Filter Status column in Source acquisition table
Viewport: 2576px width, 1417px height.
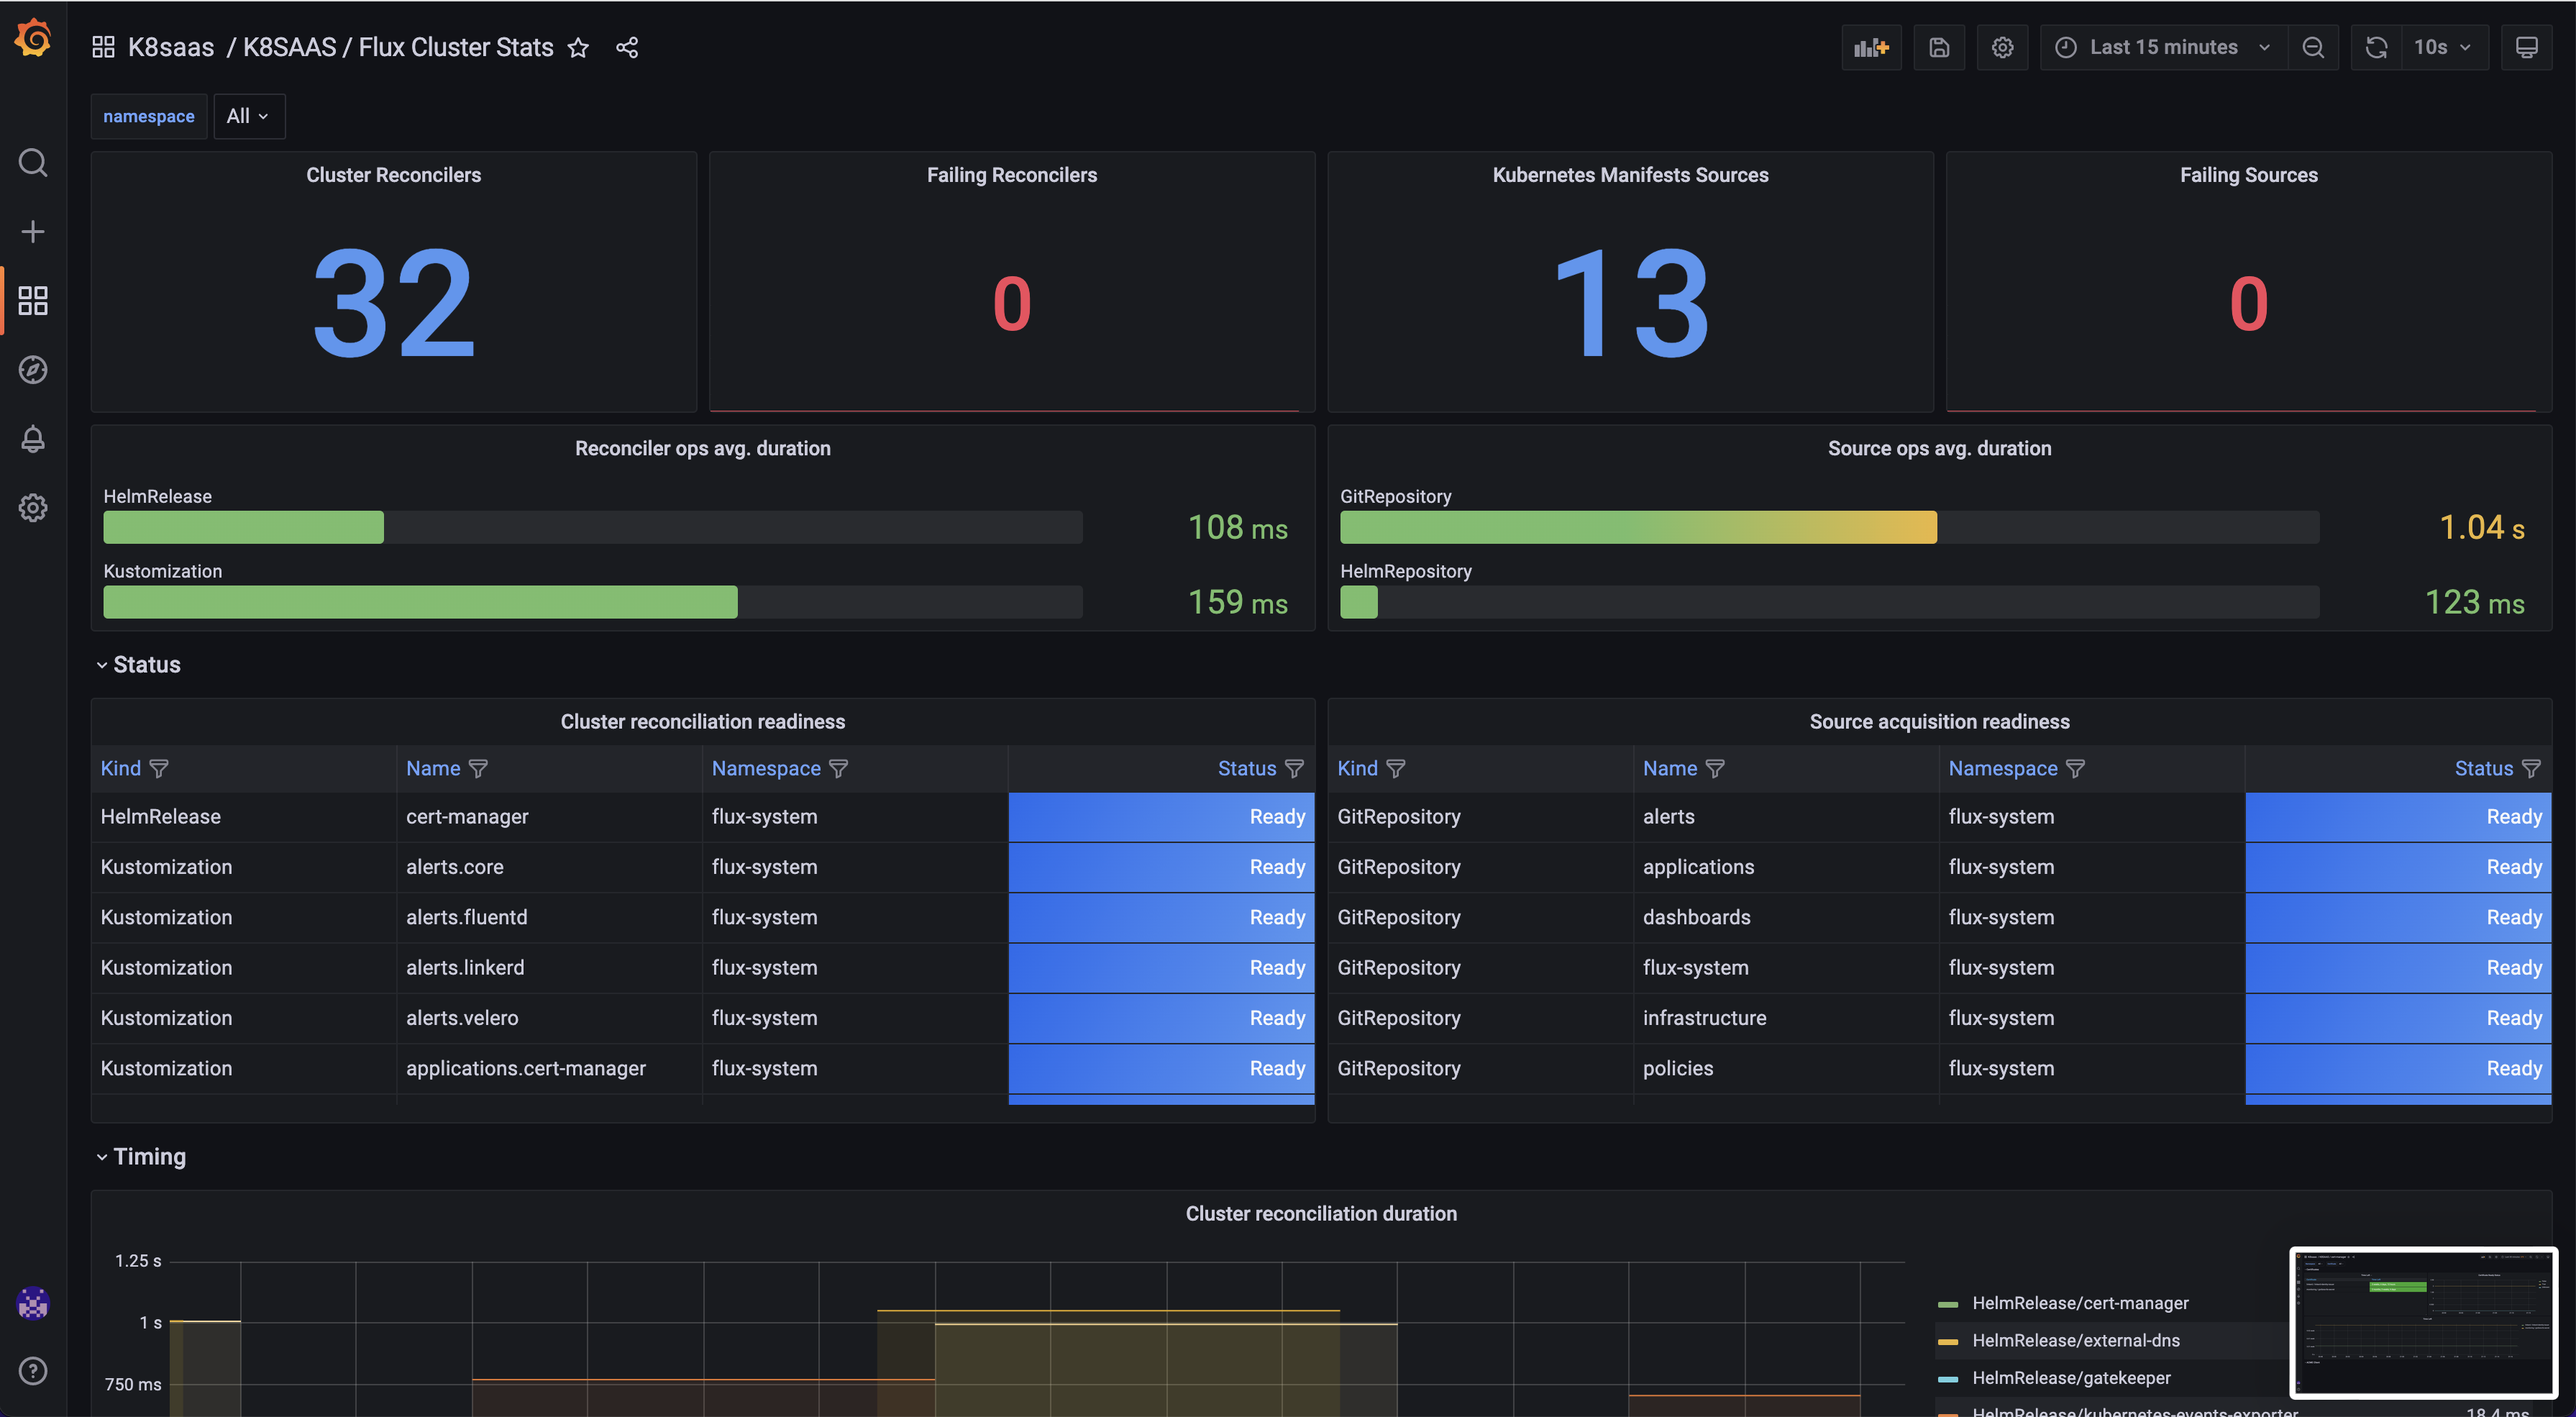(x=2531, y=768)
